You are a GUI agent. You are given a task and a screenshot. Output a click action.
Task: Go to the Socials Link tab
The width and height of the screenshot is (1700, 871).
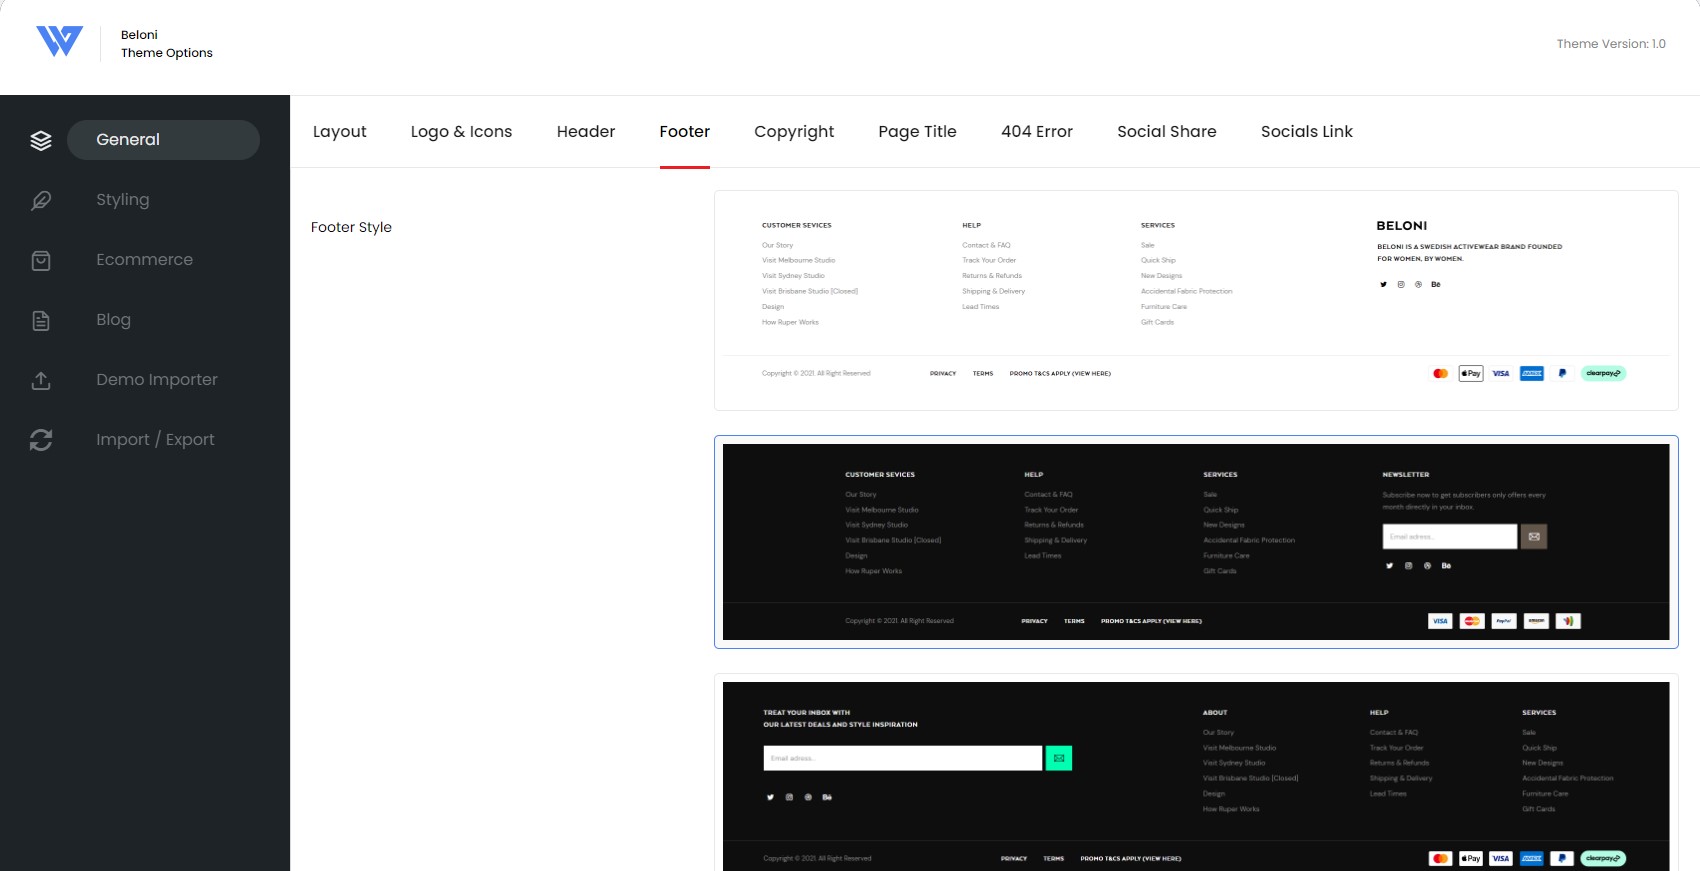click(x=1307, y=132)
